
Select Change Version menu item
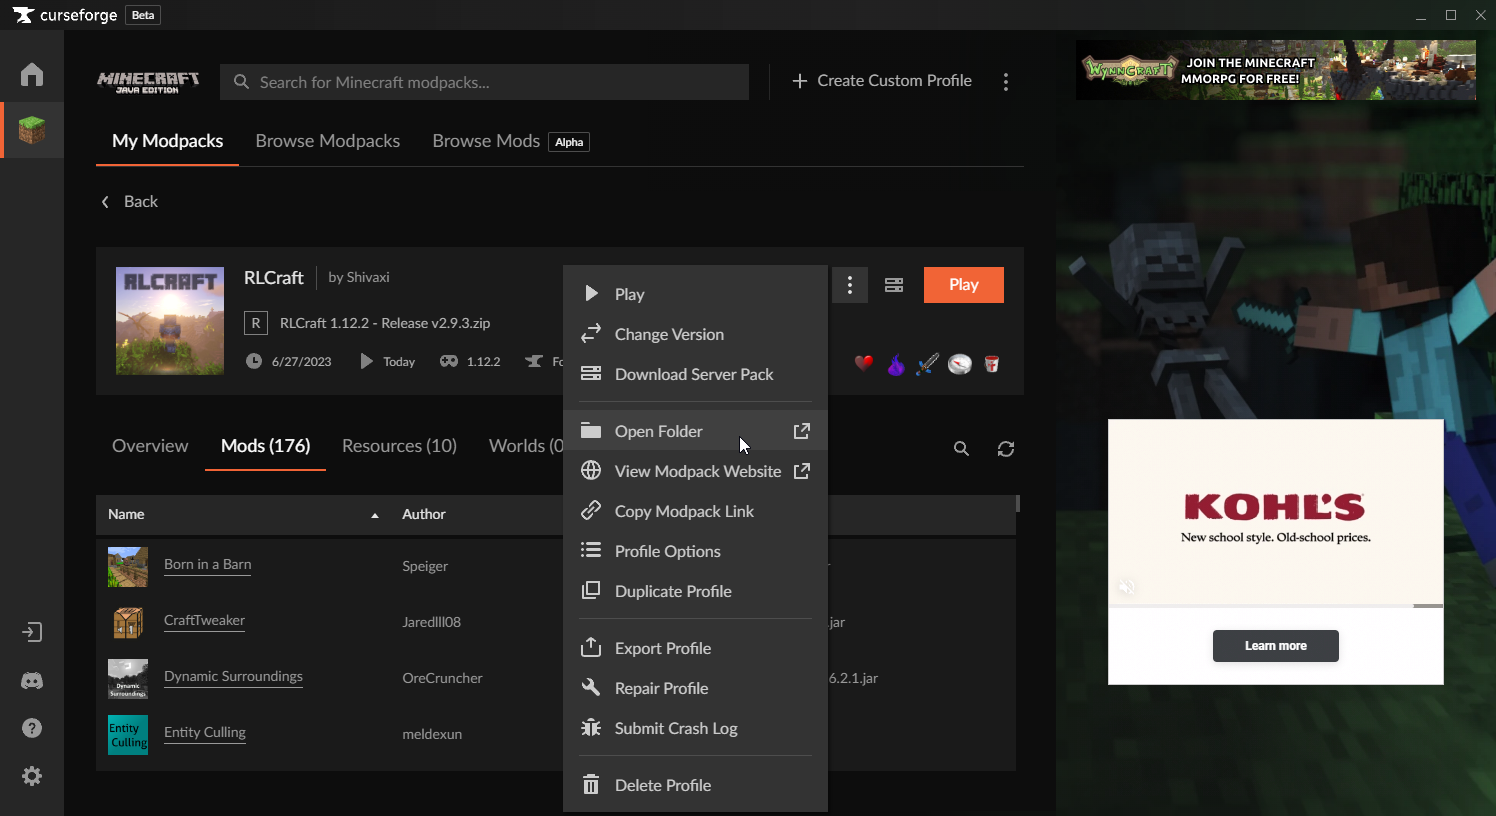click(695, 334)
